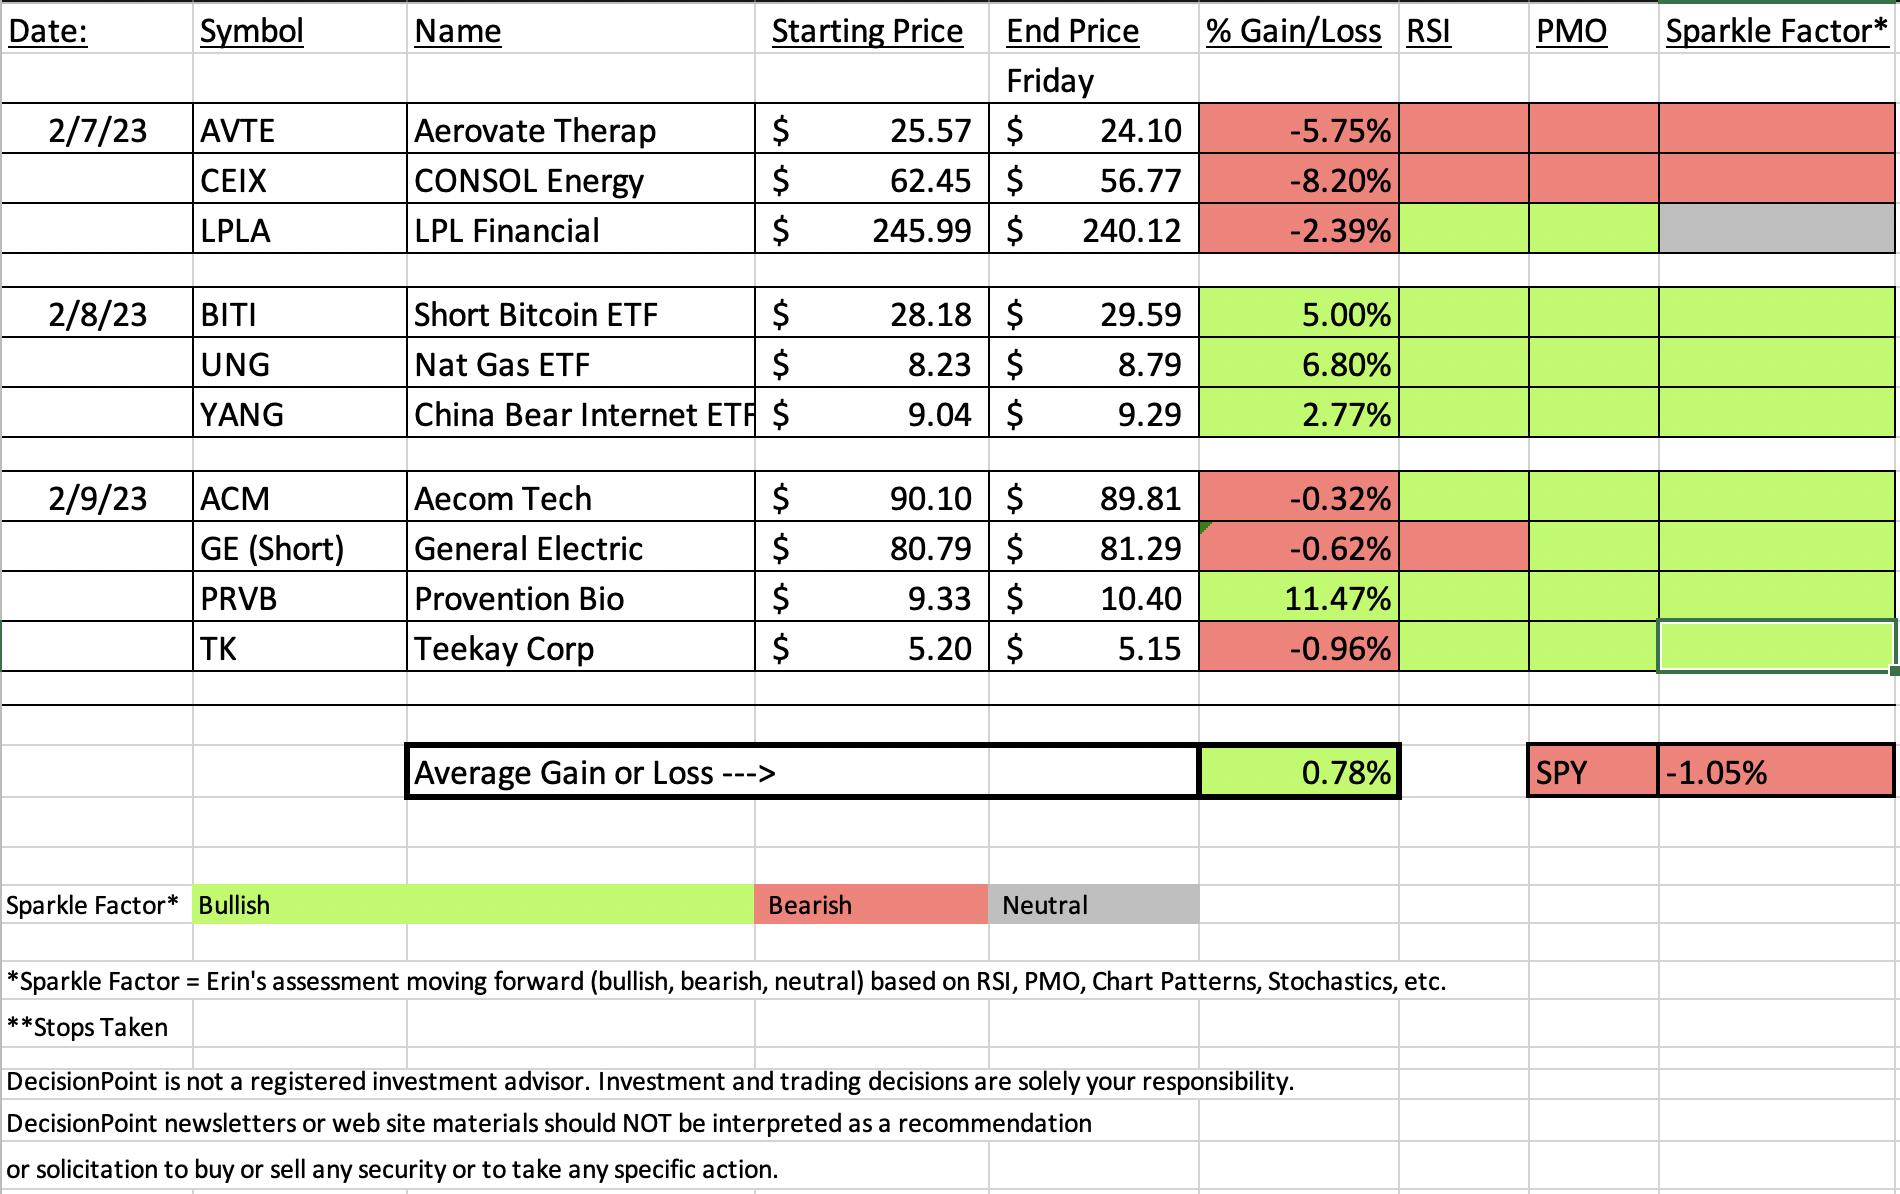This screenshot has width=1900, height=1194.
Task: Select starting price 245.99 cell
Action: [x=871, y=229]
